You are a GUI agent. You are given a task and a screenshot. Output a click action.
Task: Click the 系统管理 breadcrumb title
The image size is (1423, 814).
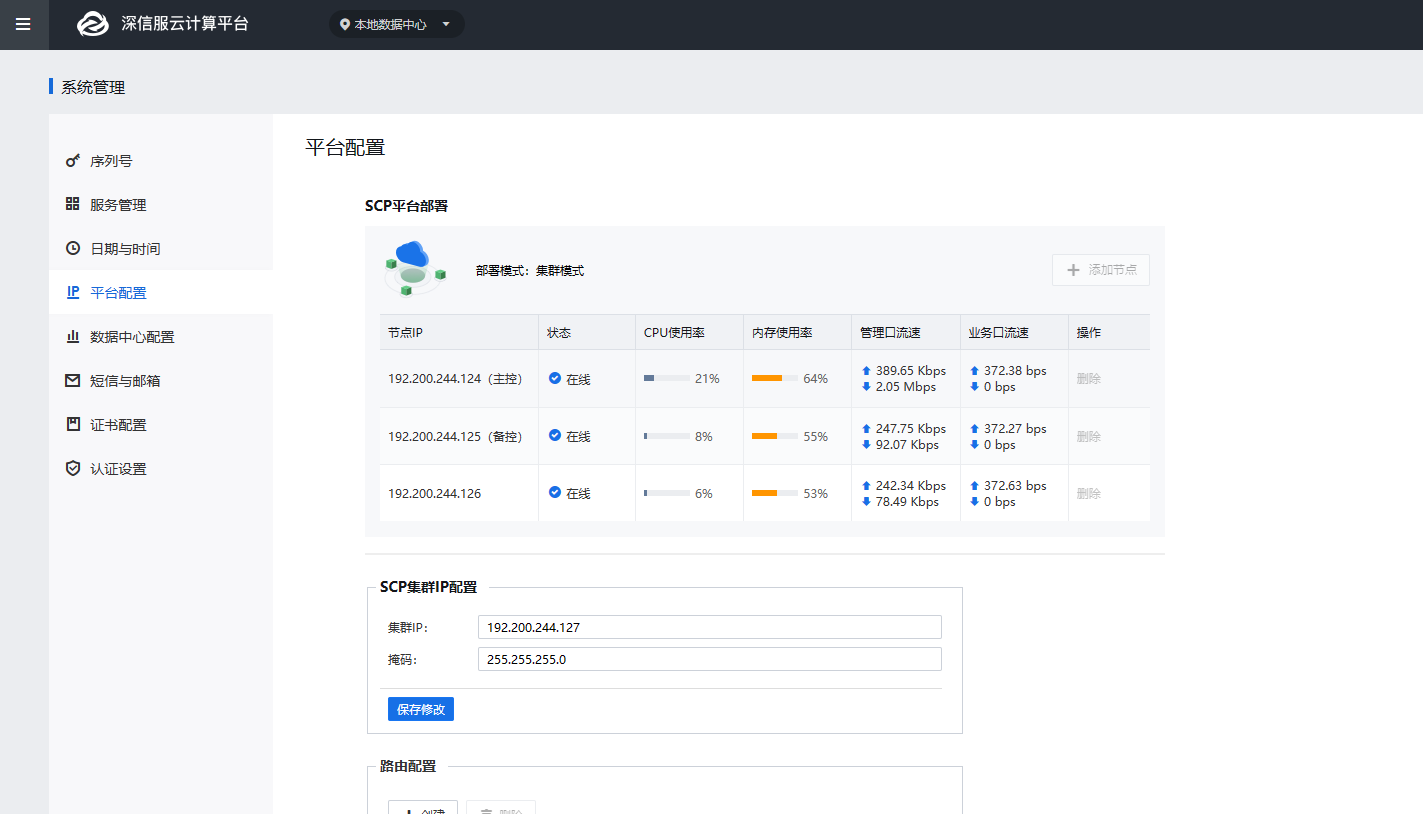pyautogui.click(x=93, y=87)
